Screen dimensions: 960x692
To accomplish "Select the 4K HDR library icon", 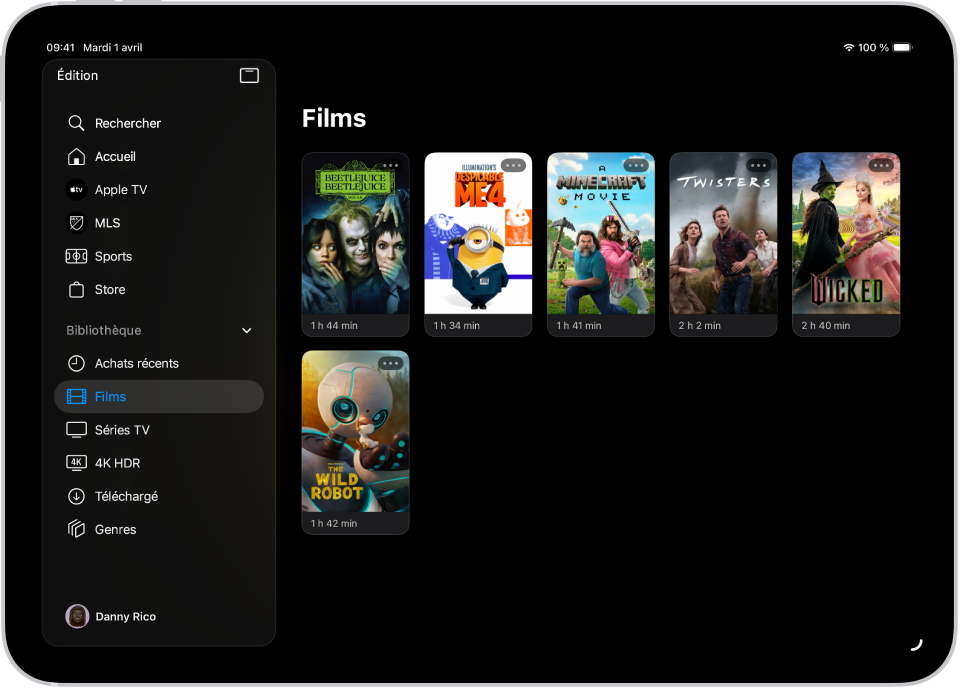I will pyautogui.click(x=76, y=462).
